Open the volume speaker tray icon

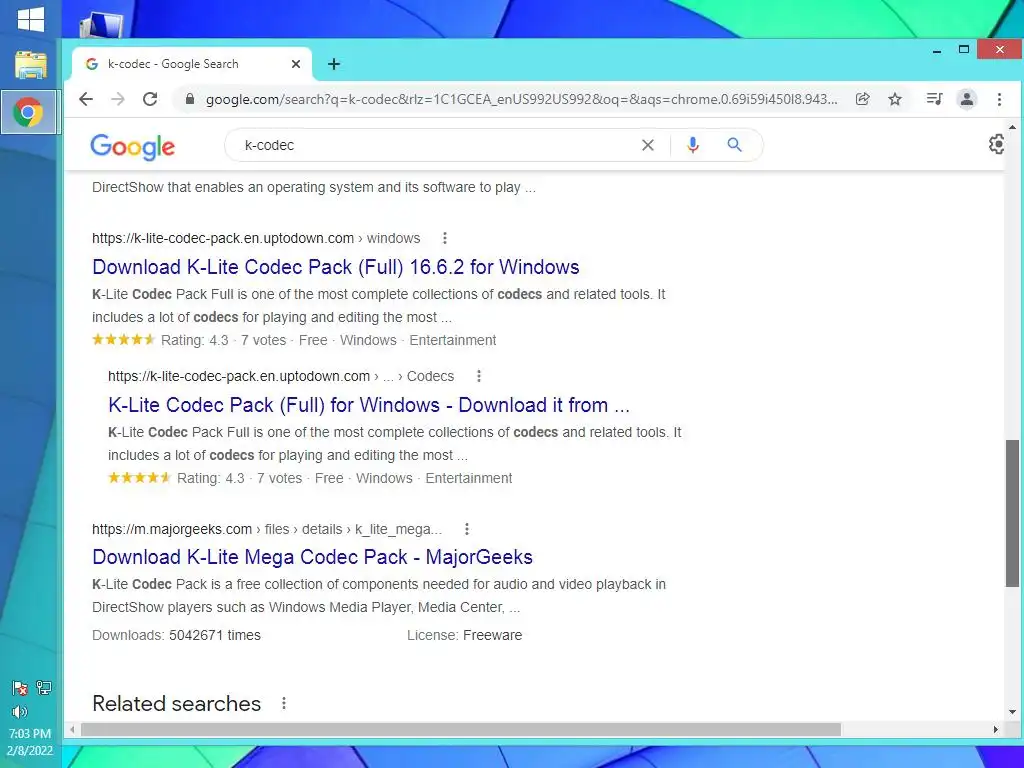pos(20,712)
